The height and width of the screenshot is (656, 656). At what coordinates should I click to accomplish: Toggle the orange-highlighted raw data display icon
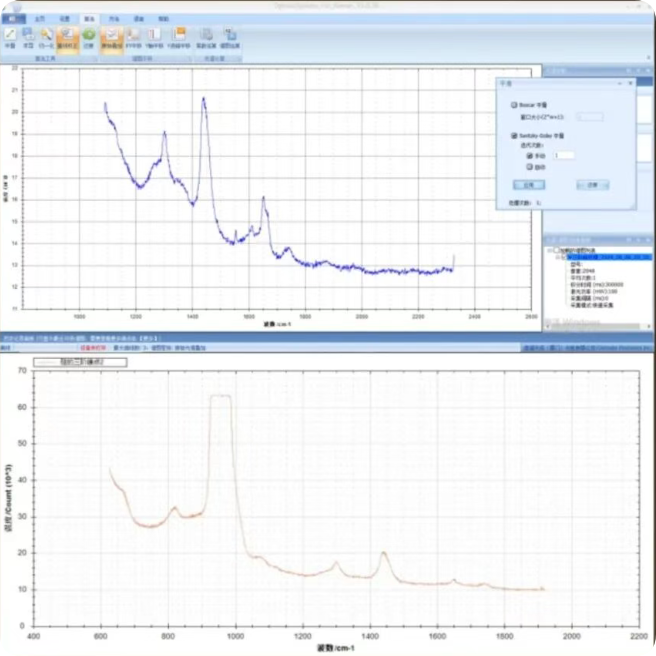[x=112, y=39]
